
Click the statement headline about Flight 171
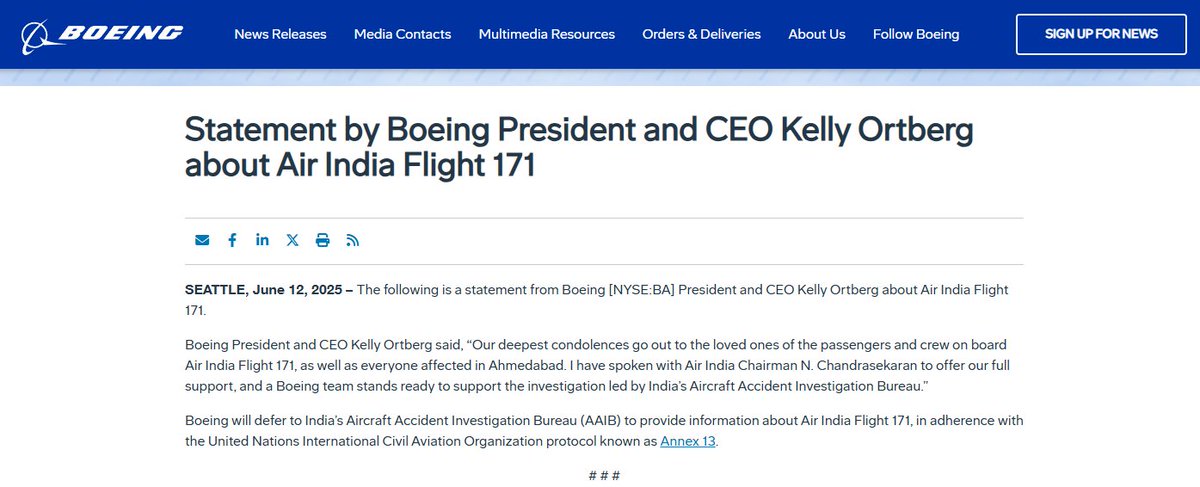point(578,147)
